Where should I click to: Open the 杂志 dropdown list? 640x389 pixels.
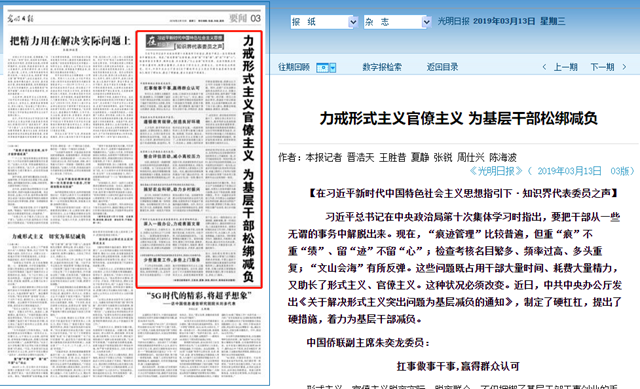[398, 22]
